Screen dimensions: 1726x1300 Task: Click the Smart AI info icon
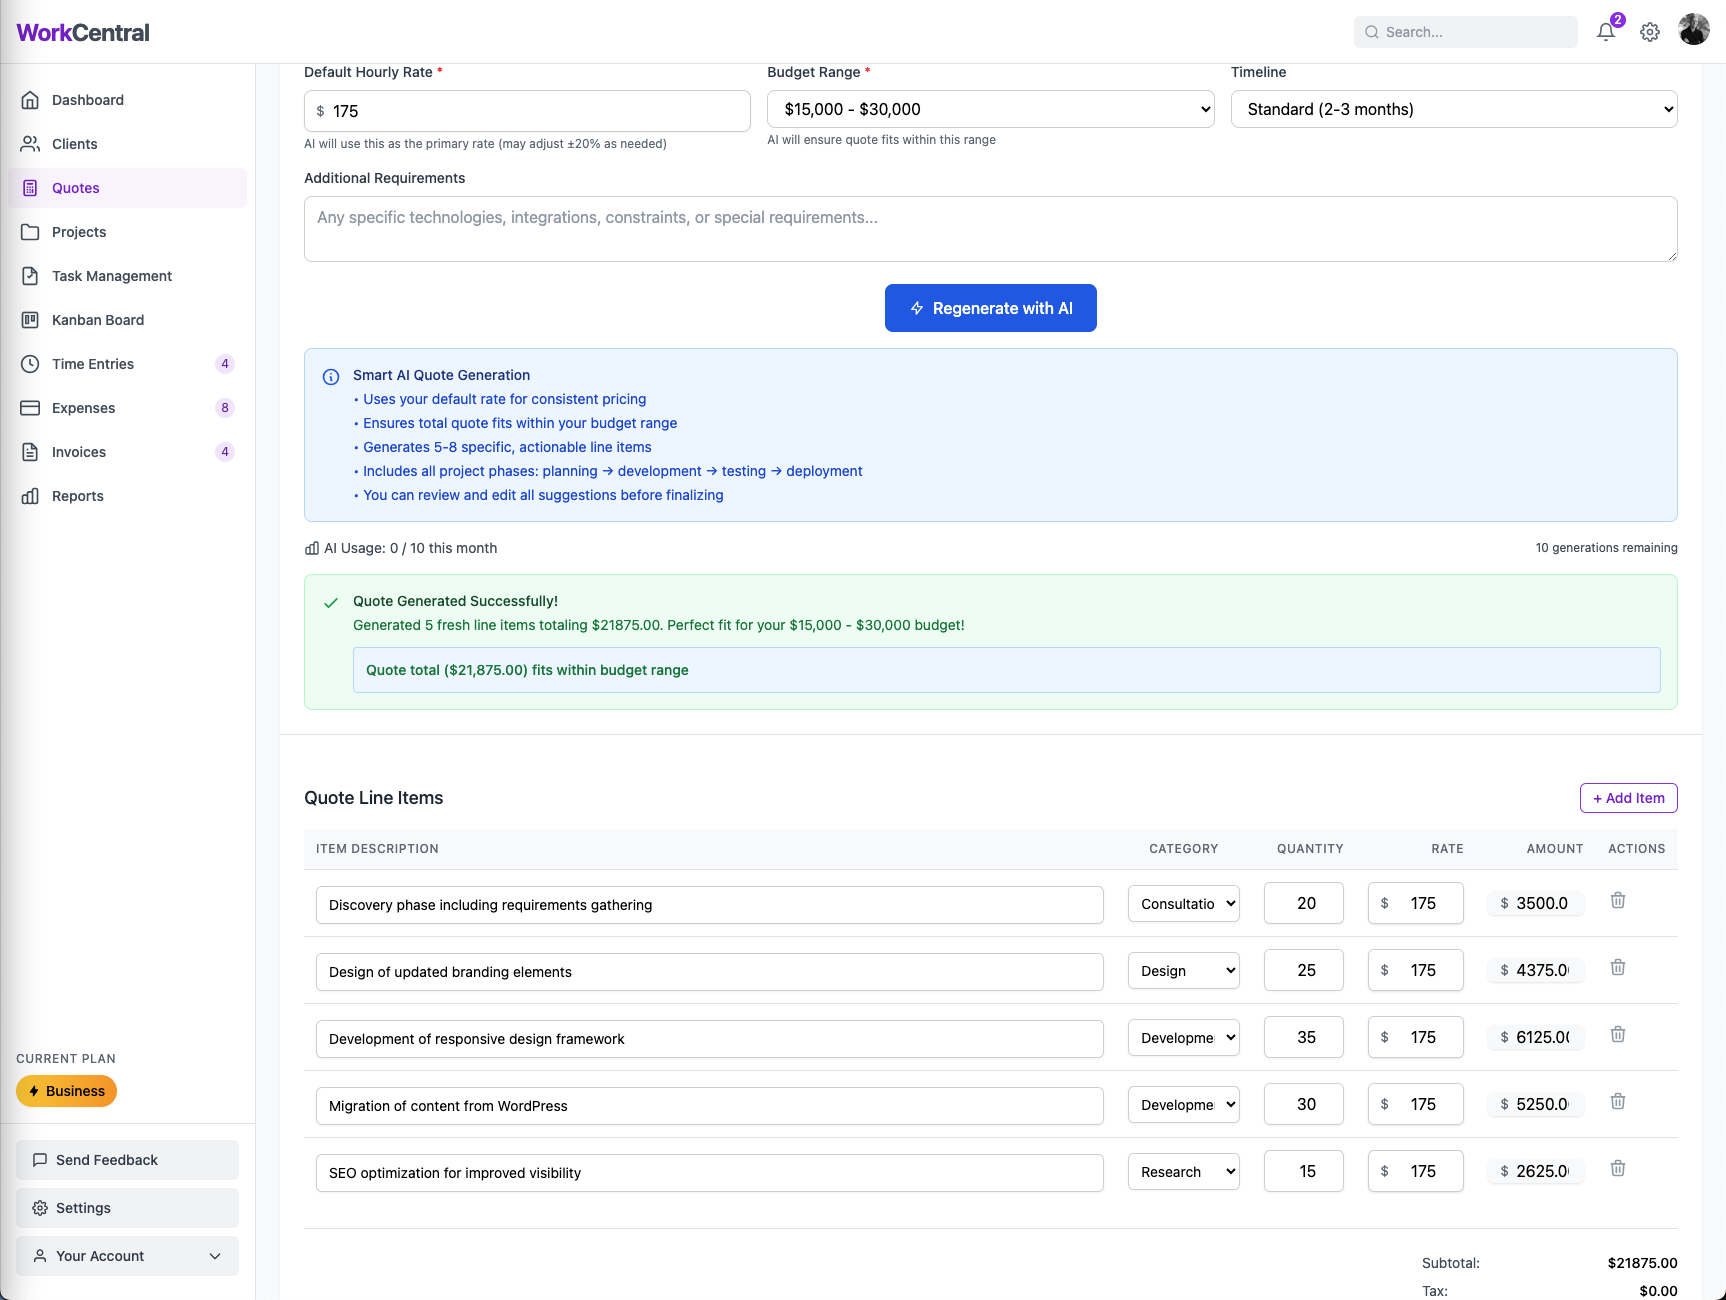331,377
